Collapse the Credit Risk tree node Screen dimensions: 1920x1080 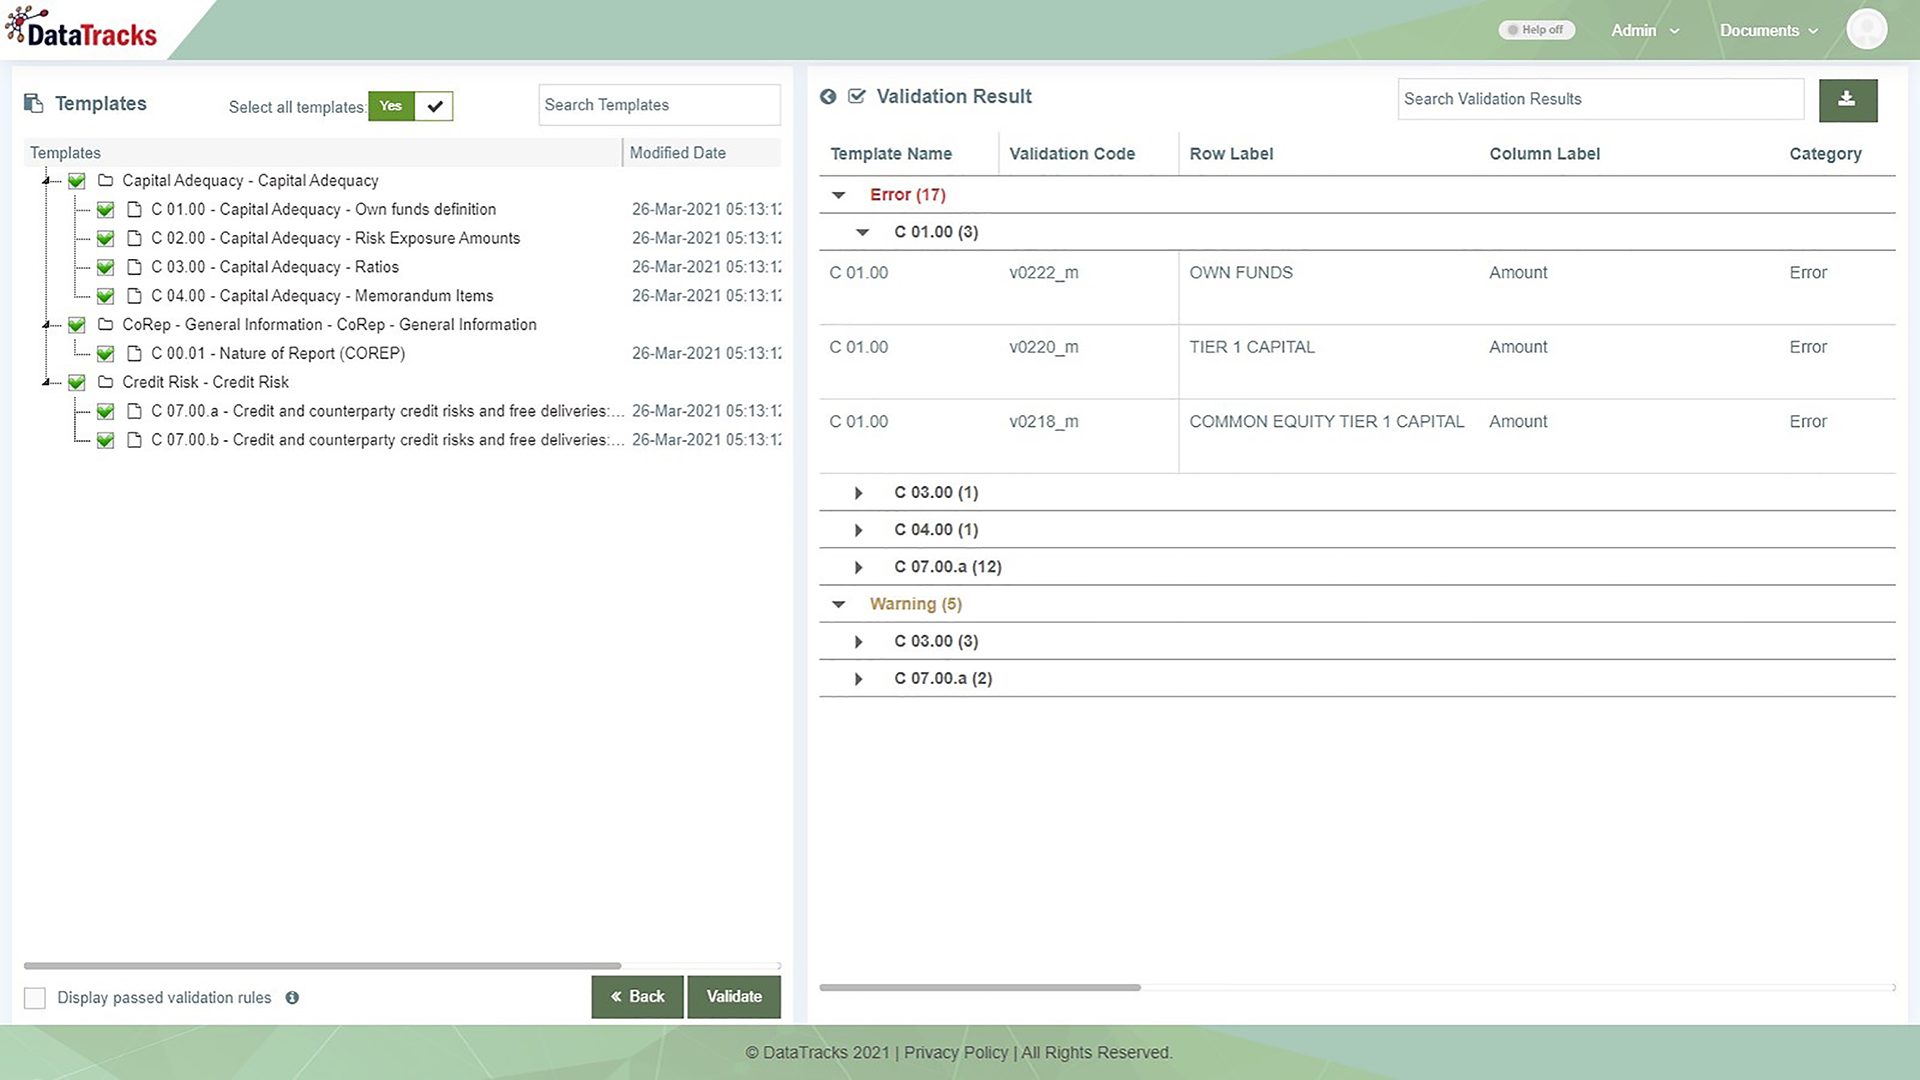coord(46,382)
